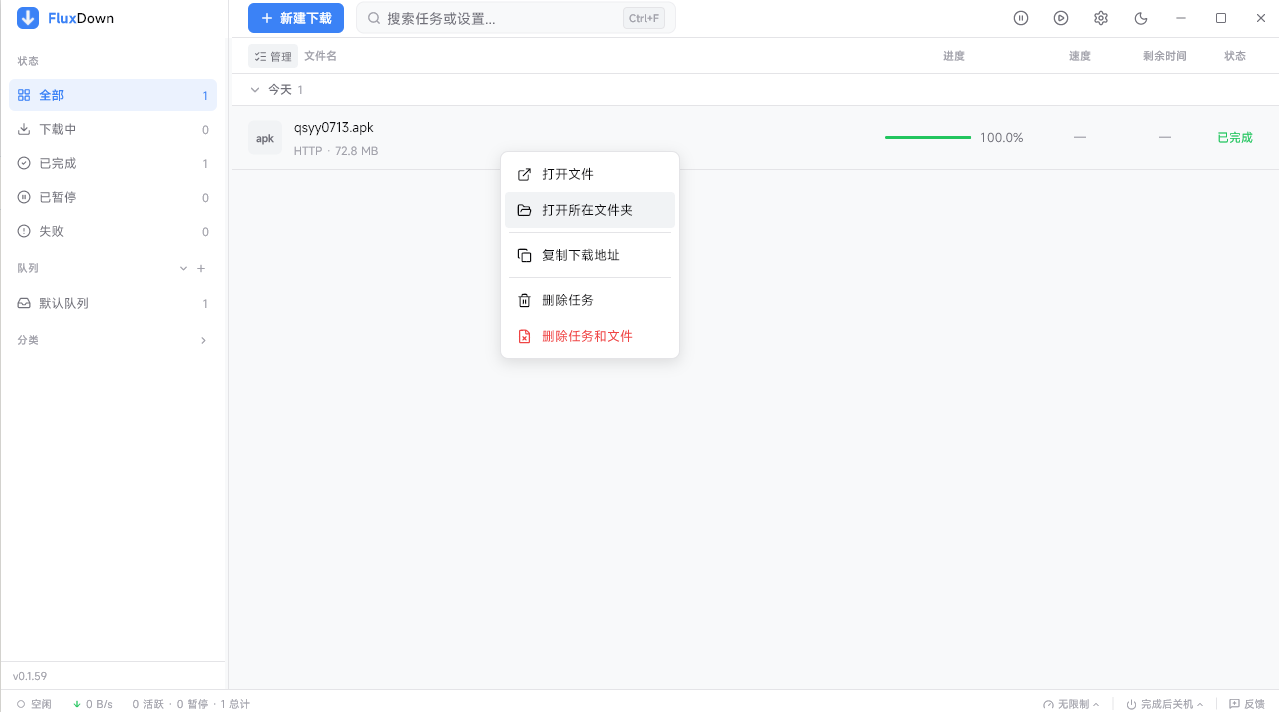Image resolution: width=1279 pixels, height=712 pixels.
Task: Select the 已暂停 status filter
Action: coord(113,197)
